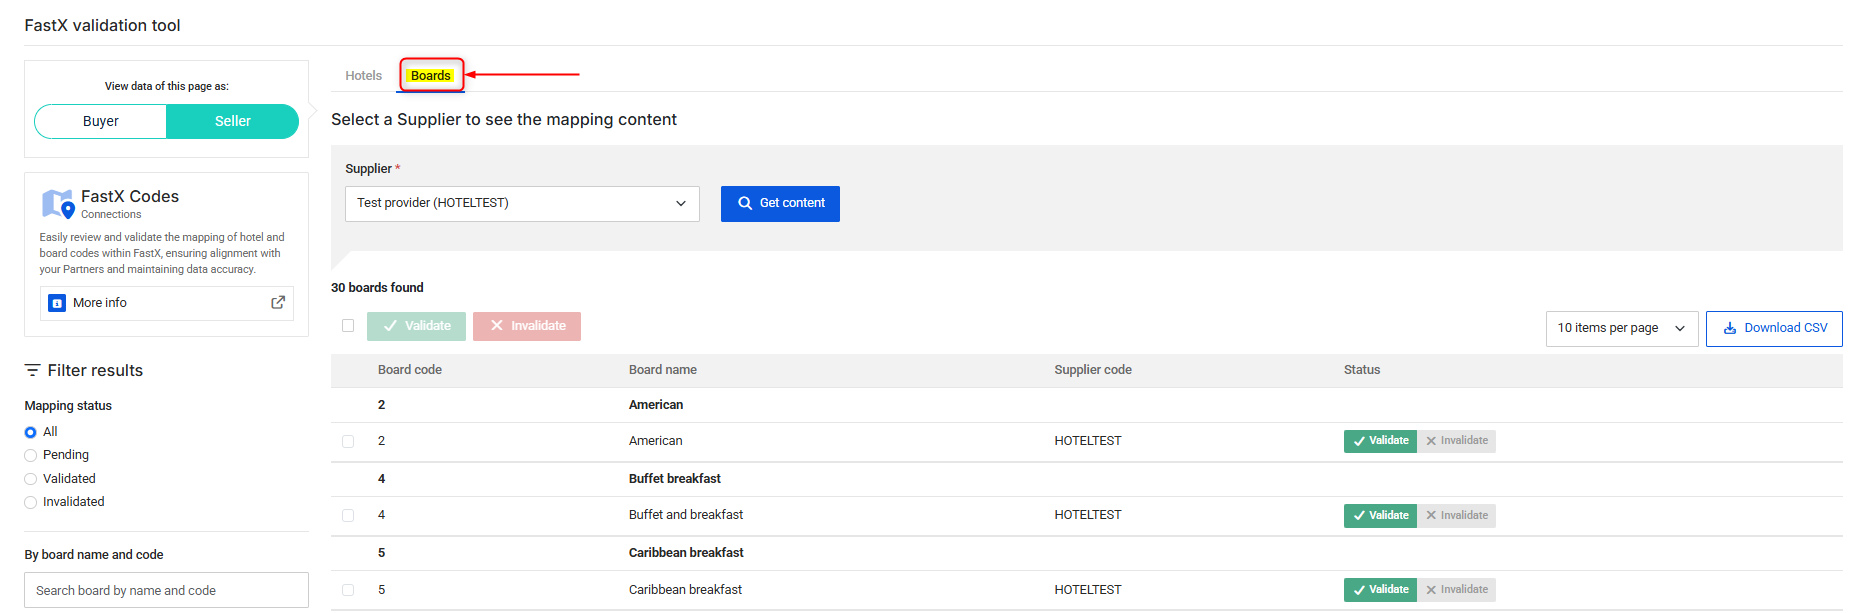Select the Pending mapping status radio
Image resolution: width=1866 pixels, height=613 pixels.
[31, 456]
